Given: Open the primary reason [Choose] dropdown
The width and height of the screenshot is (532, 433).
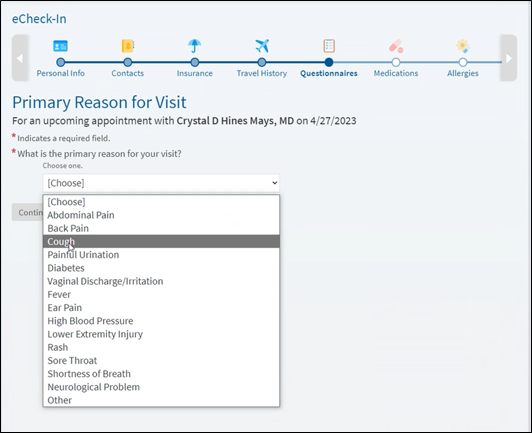Looking at the screenshot, I should pos(161,183).
